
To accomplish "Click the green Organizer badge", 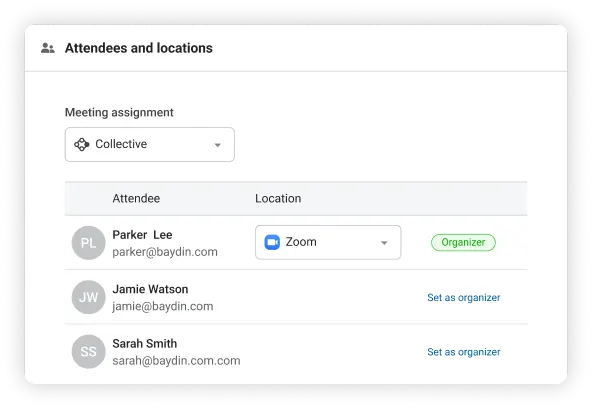I will 463,242.
